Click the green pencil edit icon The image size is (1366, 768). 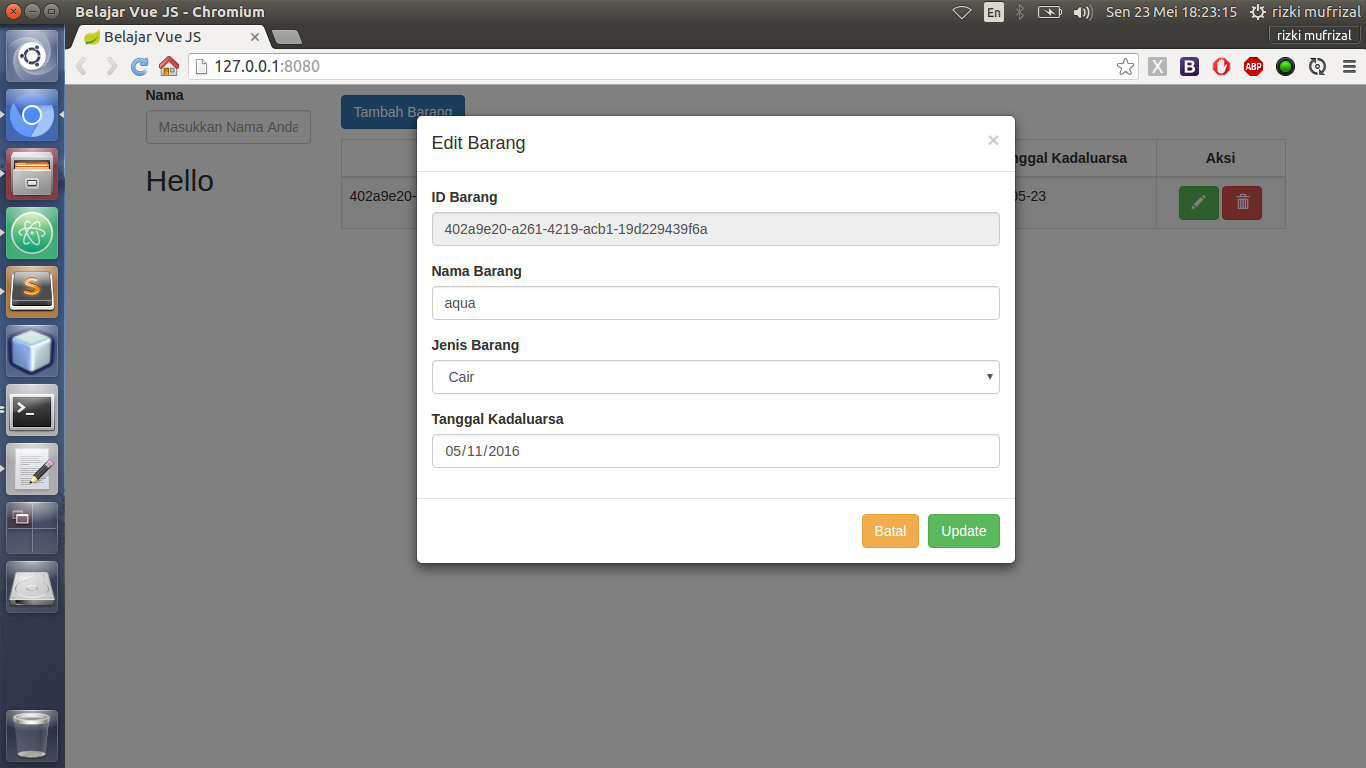pyautogui.click(x=1198, y=202)
